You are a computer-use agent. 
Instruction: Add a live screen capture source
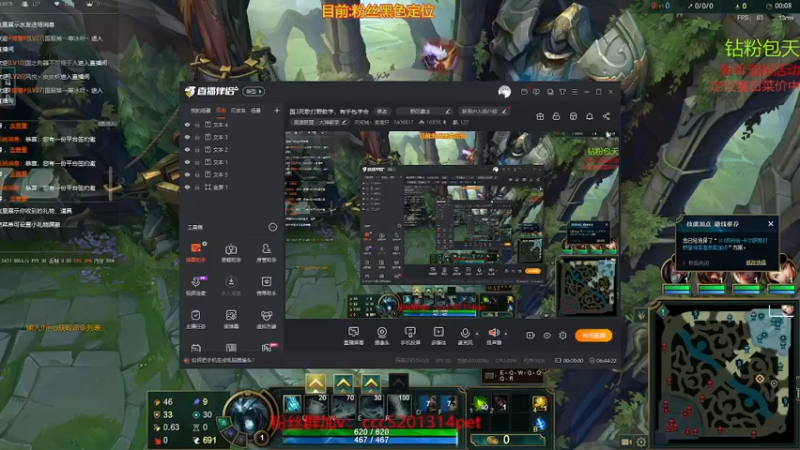[x=354, y=336]
